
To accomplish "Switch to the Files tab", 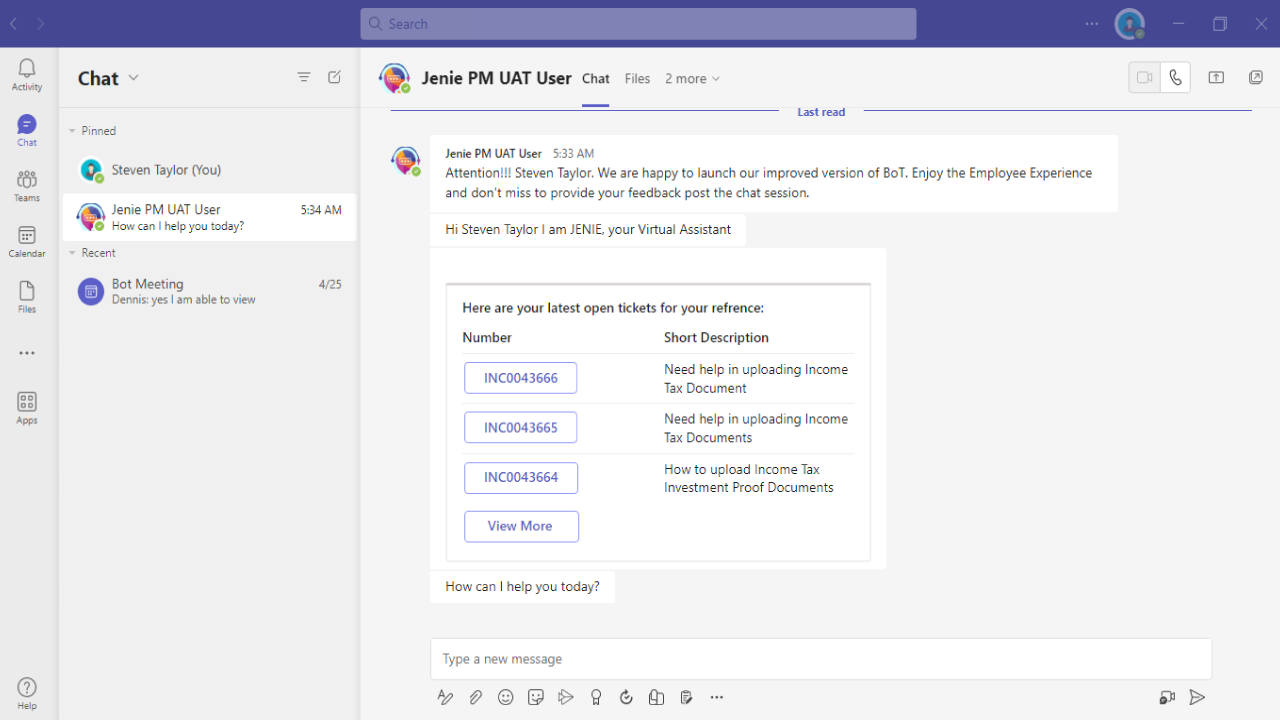I will coord(637,79).
